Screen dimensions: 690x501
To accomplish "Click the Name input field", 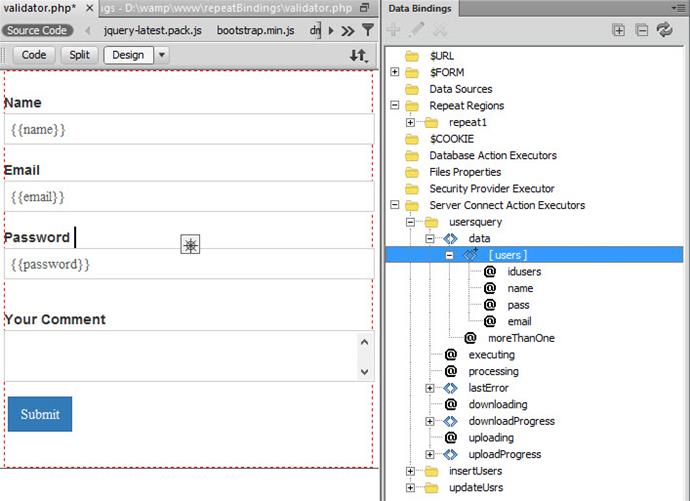I will tap(189, 129).
